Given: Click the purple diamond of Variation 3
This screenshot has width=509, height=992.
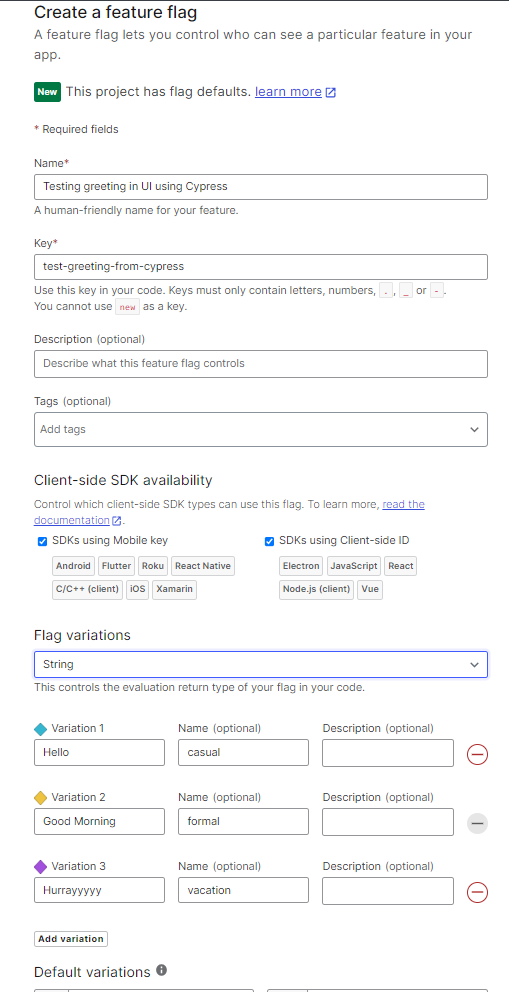Looking at the screenshot, I should pyautogui.click(x=40, y=867).
